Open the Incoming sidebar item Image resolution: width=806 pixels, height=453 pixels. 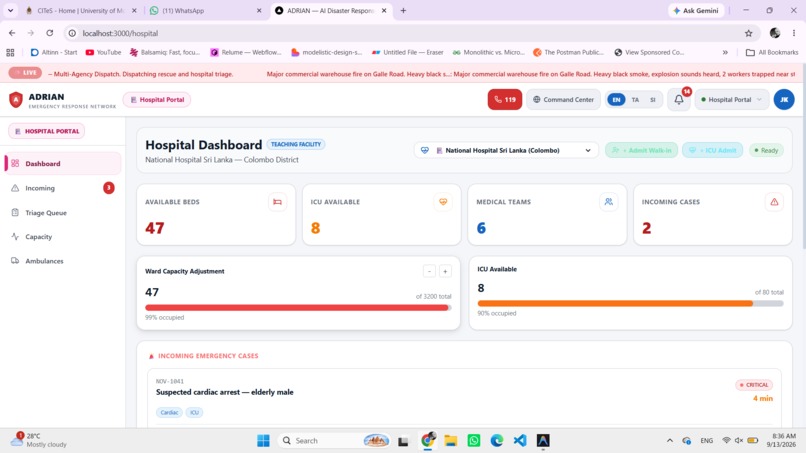pos(63,188)
